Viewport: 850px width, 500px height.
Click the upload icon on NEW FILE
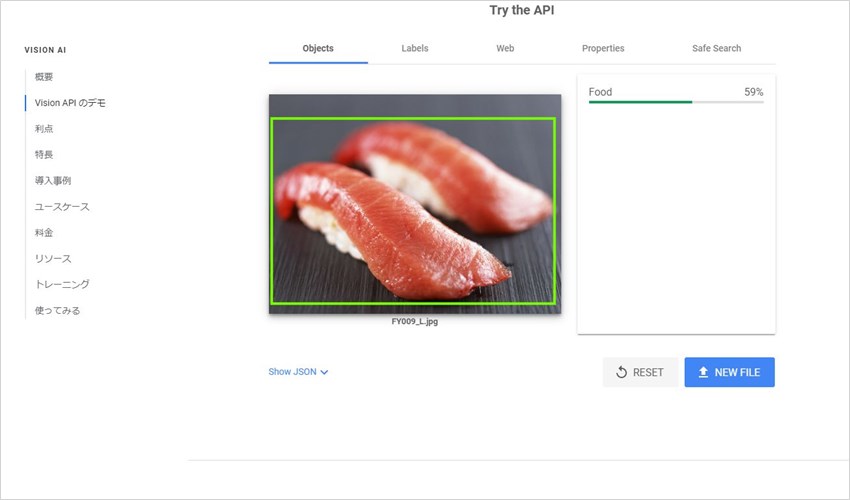[703, 372]
